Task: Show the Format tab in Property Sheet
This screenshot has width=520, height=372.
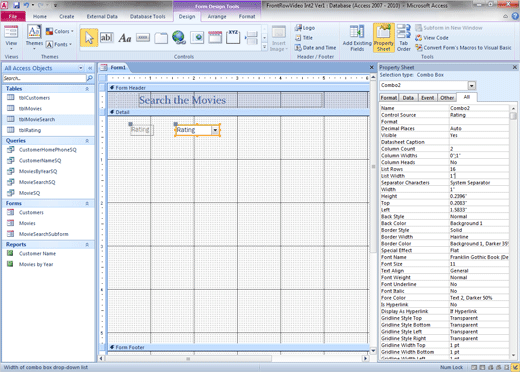Action: pos(389,98)
